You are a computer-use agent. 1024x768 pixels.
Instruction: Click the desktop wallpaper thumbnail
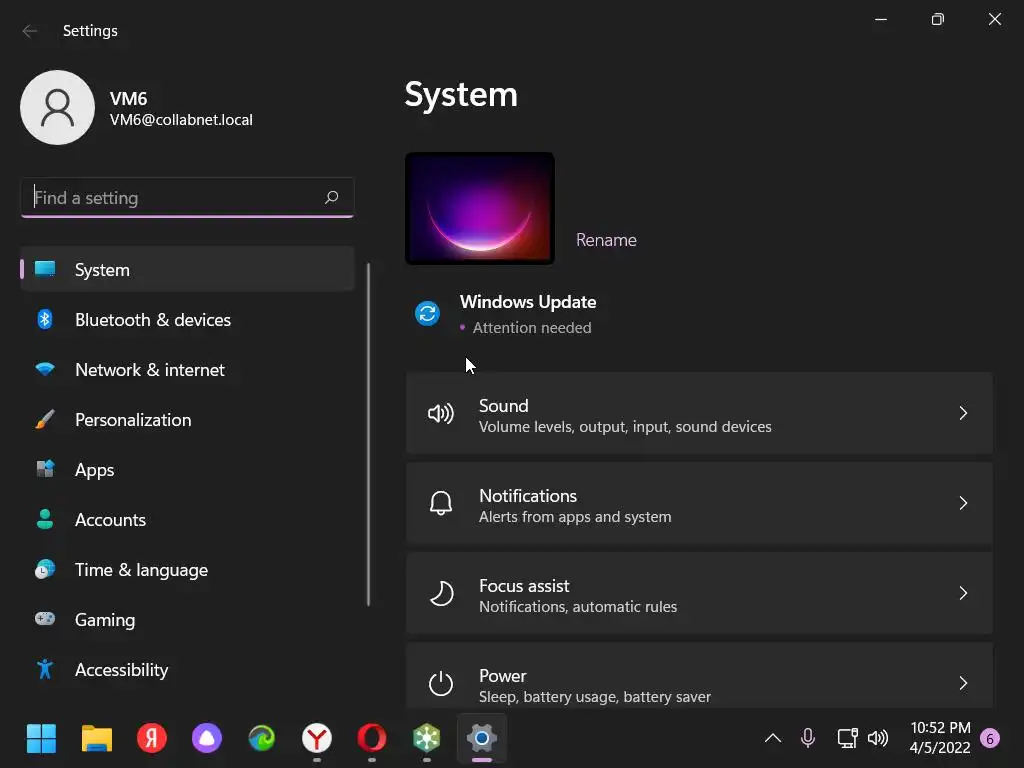tap(480, 208)
